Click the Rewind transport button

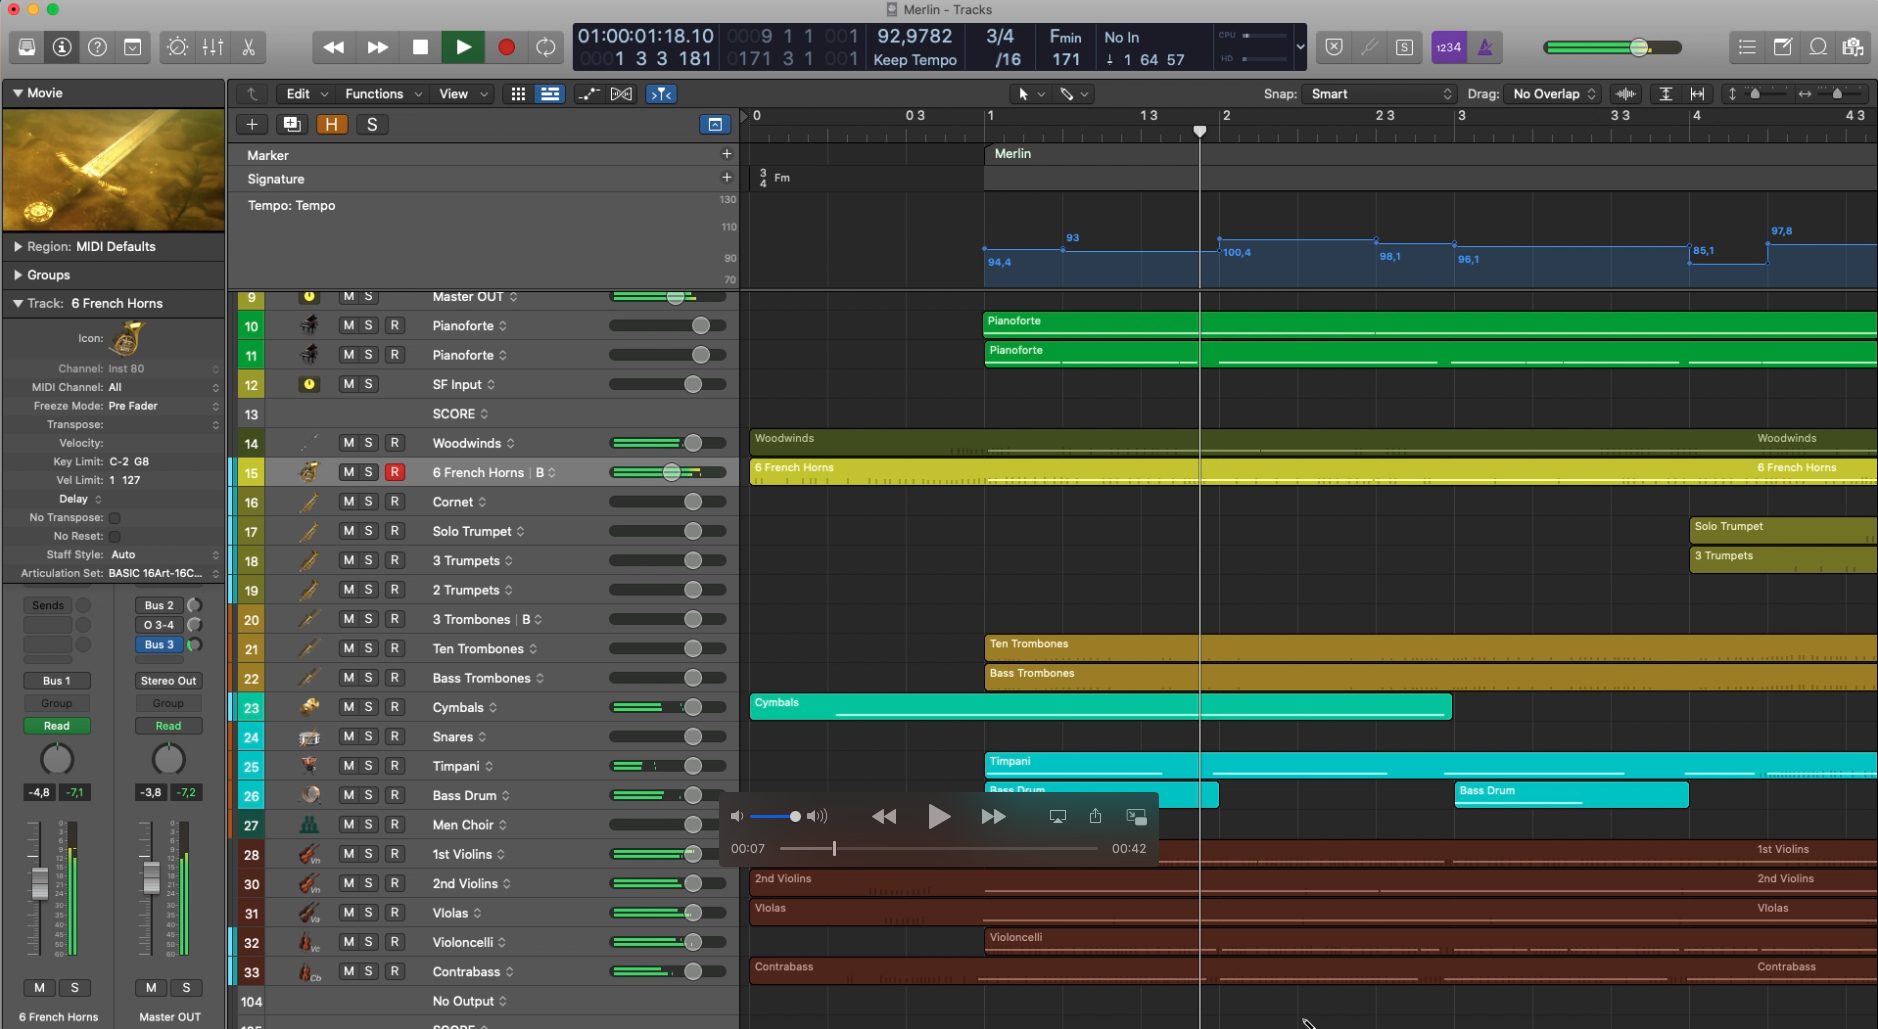334,47
